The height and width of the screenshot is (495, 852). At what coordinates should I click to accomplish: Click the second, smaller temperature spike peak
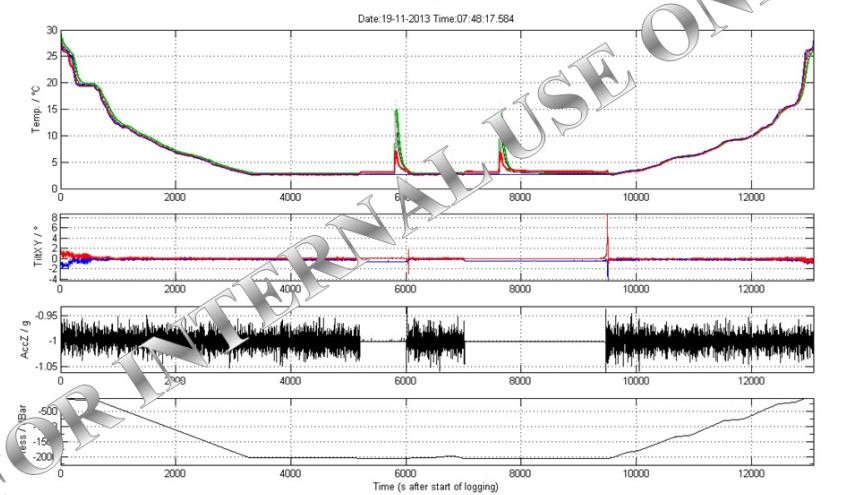[x=500, y=141]
